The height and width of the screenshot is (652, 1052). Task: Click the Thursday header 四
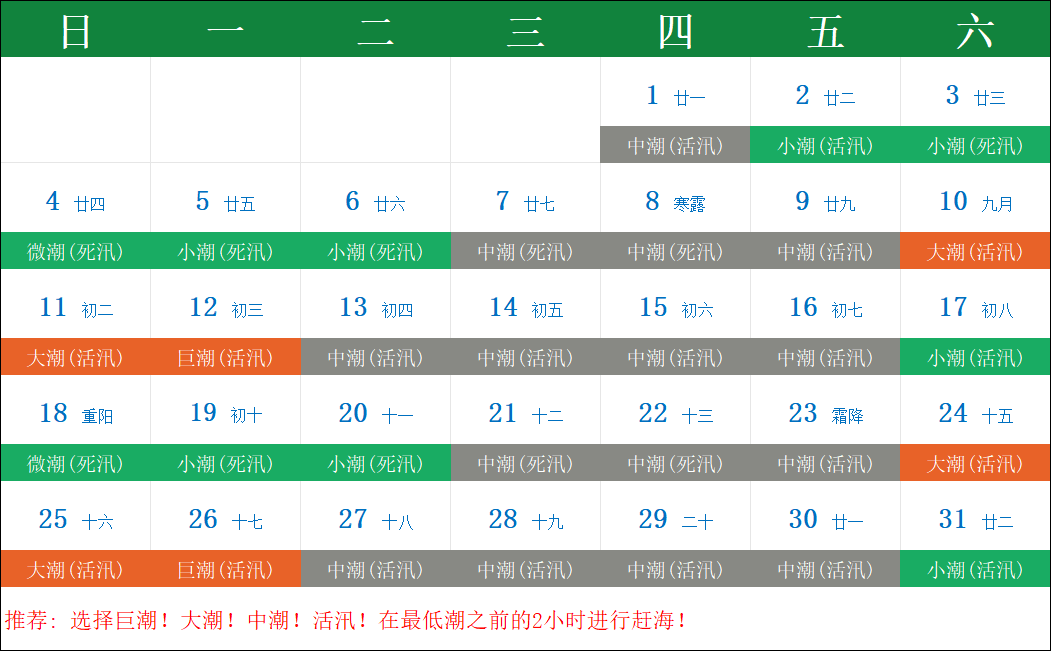point(675,31)
